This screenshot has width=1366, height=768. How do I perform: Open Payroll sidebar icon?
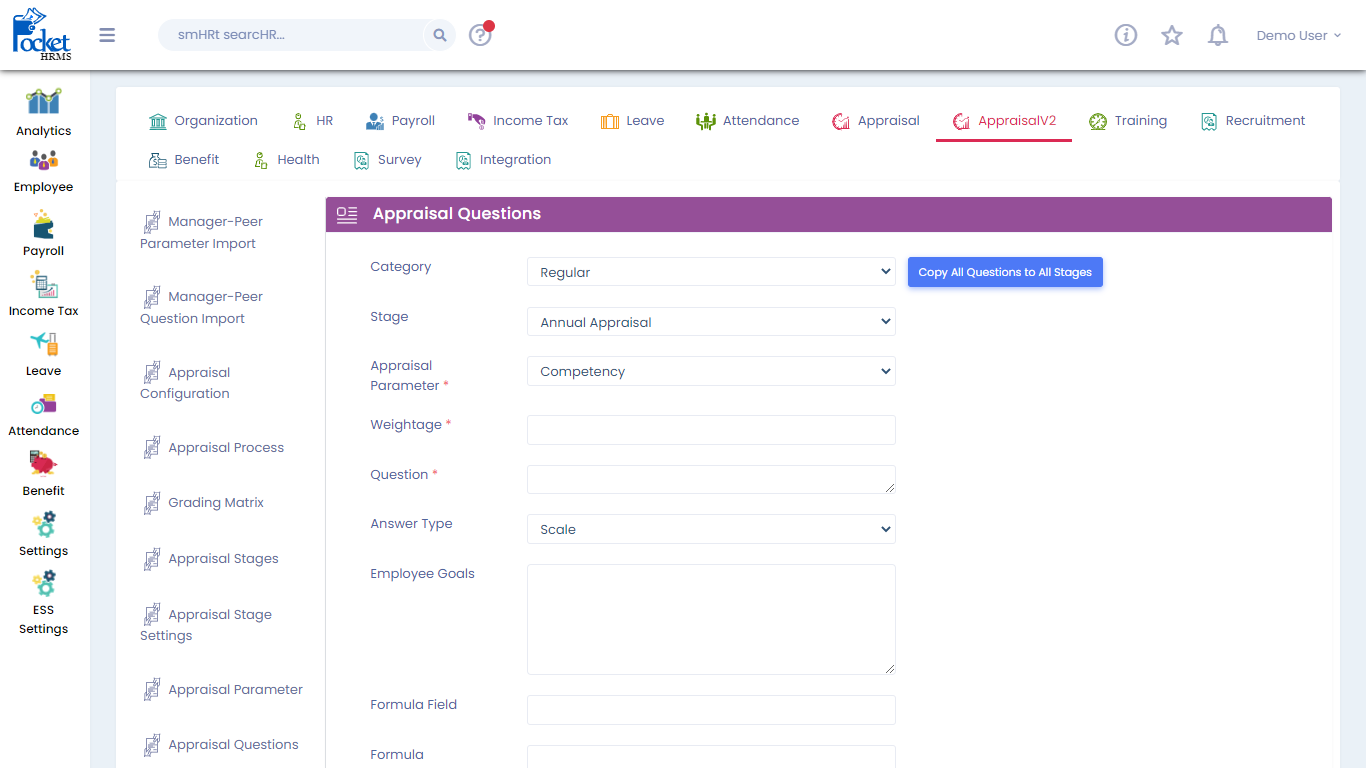(x=43, y=233)
